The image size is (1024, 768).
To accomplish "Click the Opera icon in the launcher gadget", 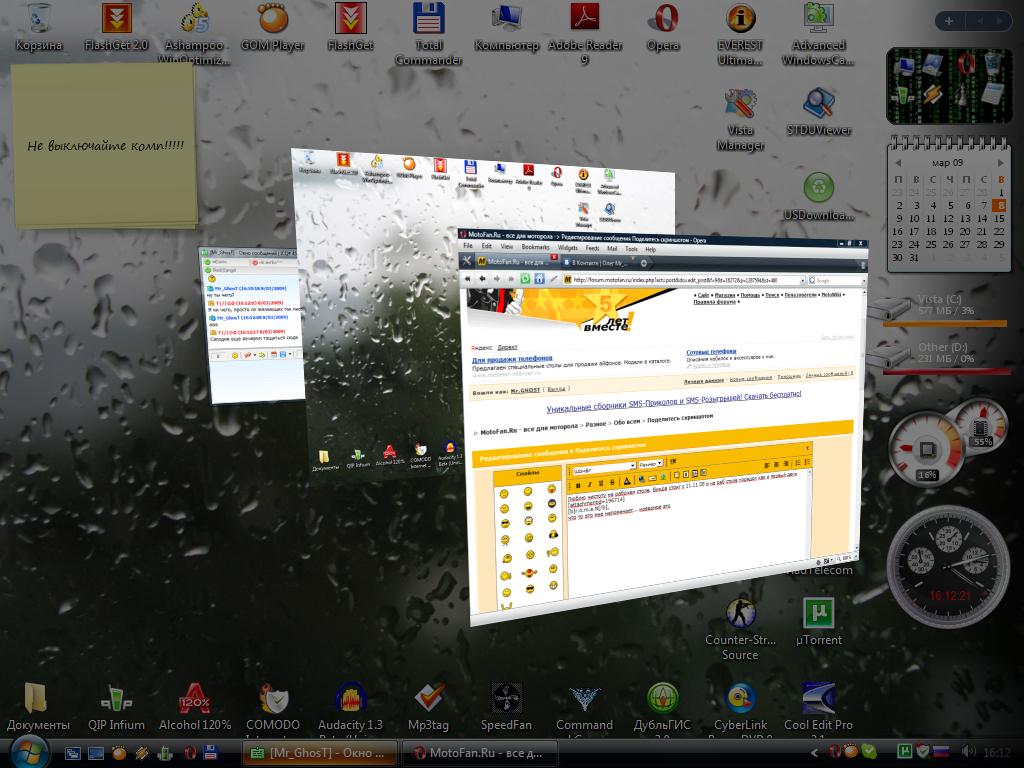I will tap(965, 65).
